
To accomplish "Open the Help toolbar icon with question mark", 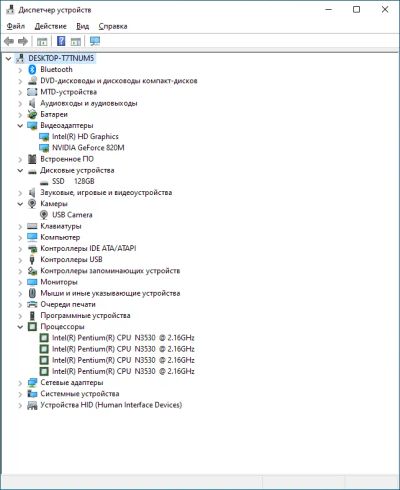I will 61,41.
